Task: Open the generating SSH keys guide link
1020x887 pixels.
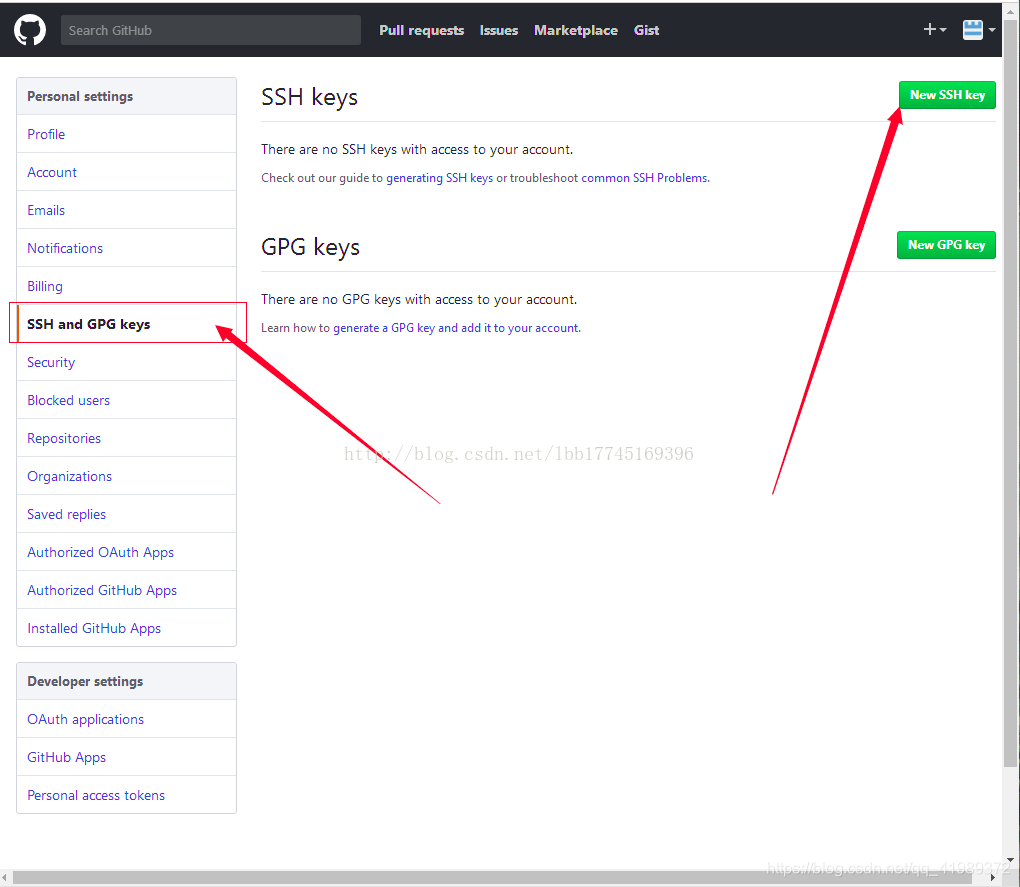Action: point(440,178)
